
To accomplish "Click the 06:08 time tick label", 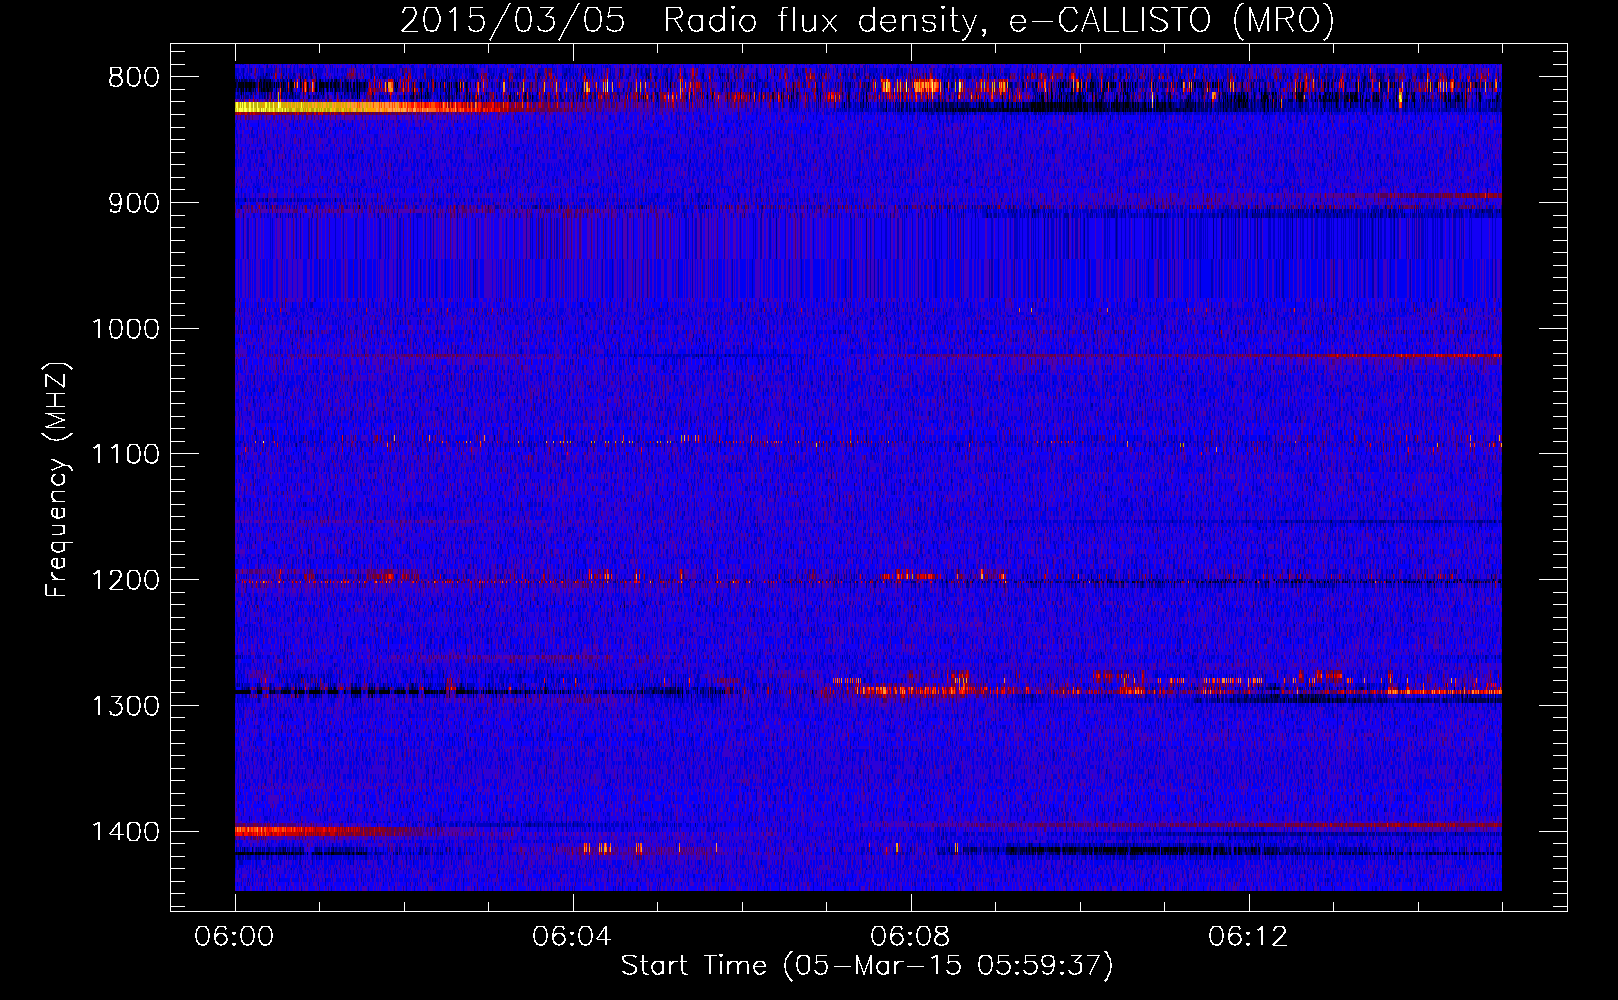I will [911, 937].
